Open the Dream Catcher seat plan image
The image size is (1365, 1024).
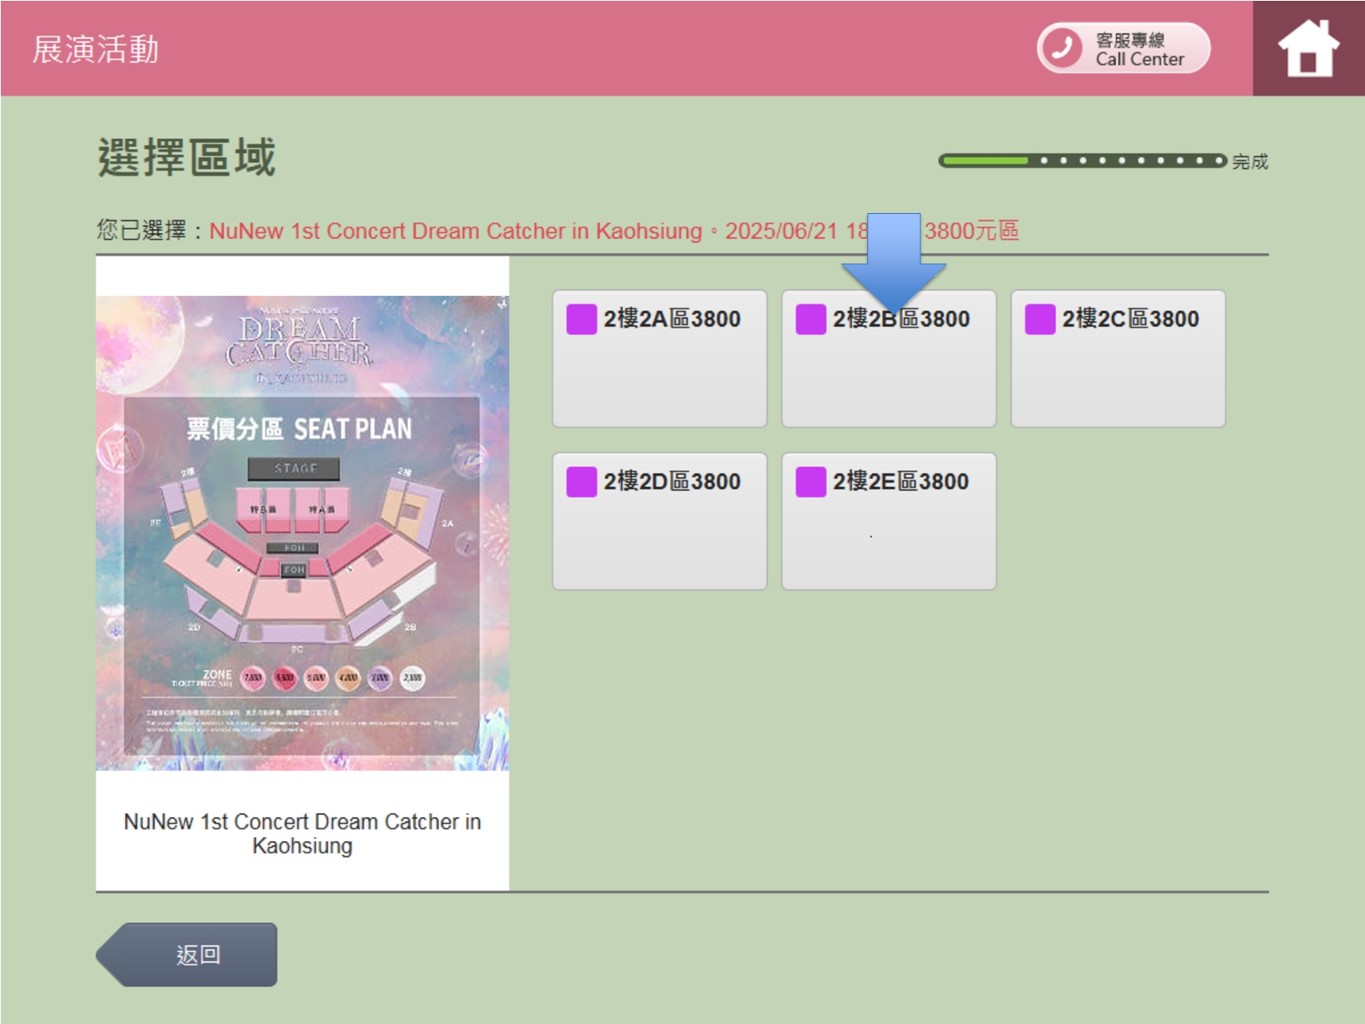tap(302, 532)
